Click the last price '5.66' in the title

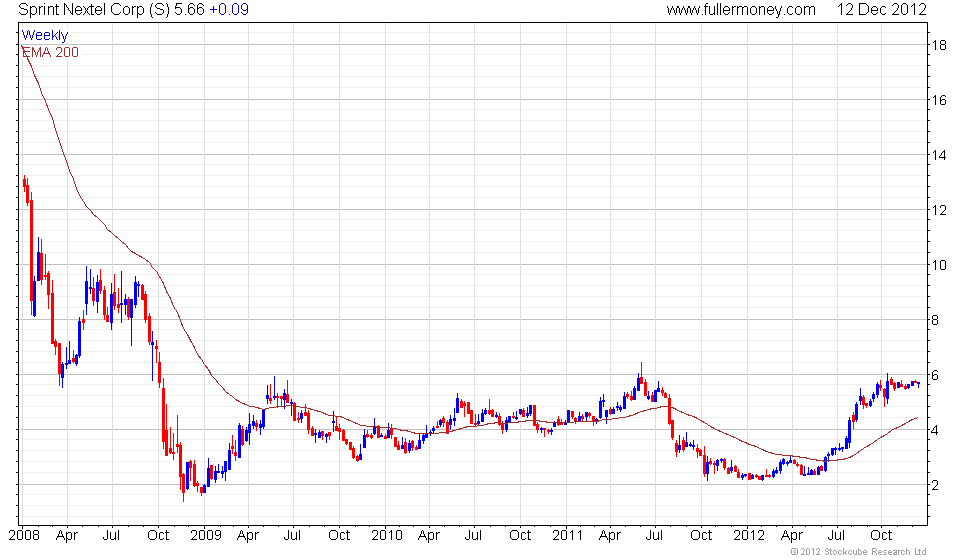pyautogui.click(x=189, y=10)
